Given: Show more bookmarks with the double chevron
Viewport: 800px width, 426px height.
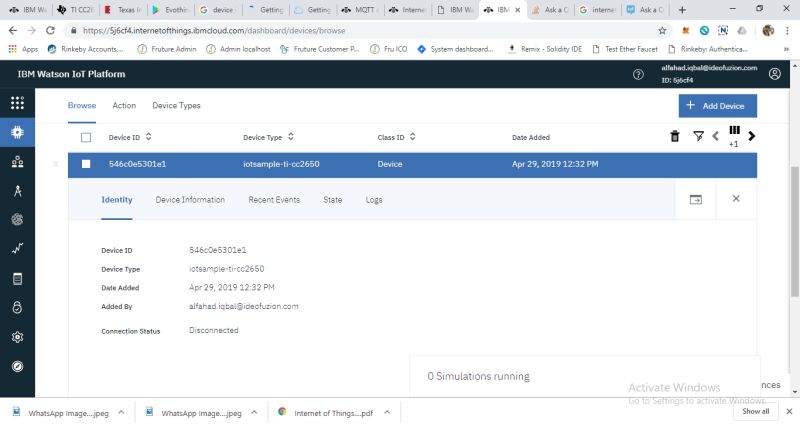Looking at the screenshot, I should tap(786, 49).
